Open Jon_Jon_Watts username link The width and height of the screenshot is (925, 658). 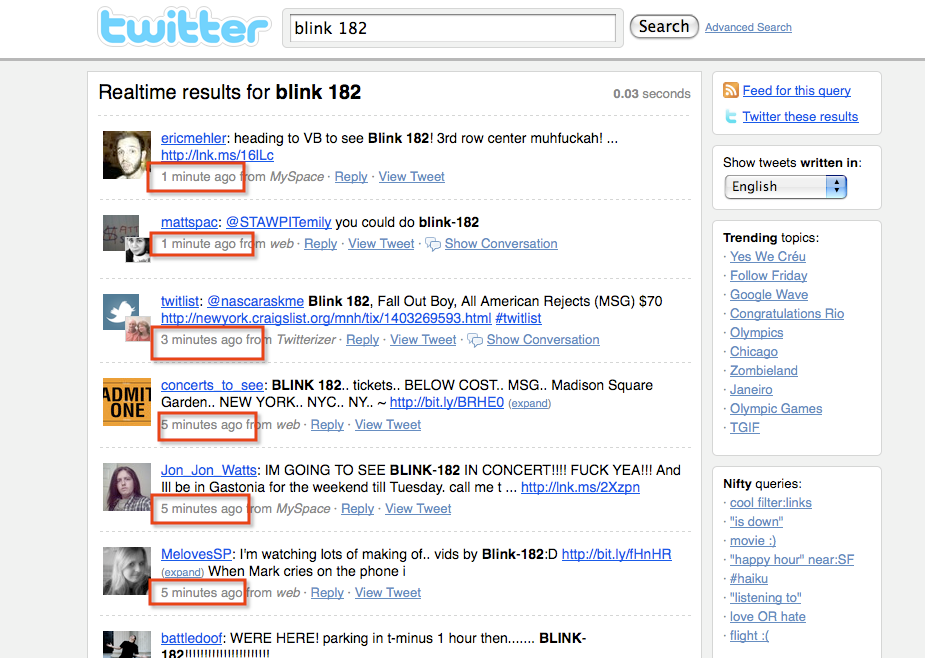point(209,470)
